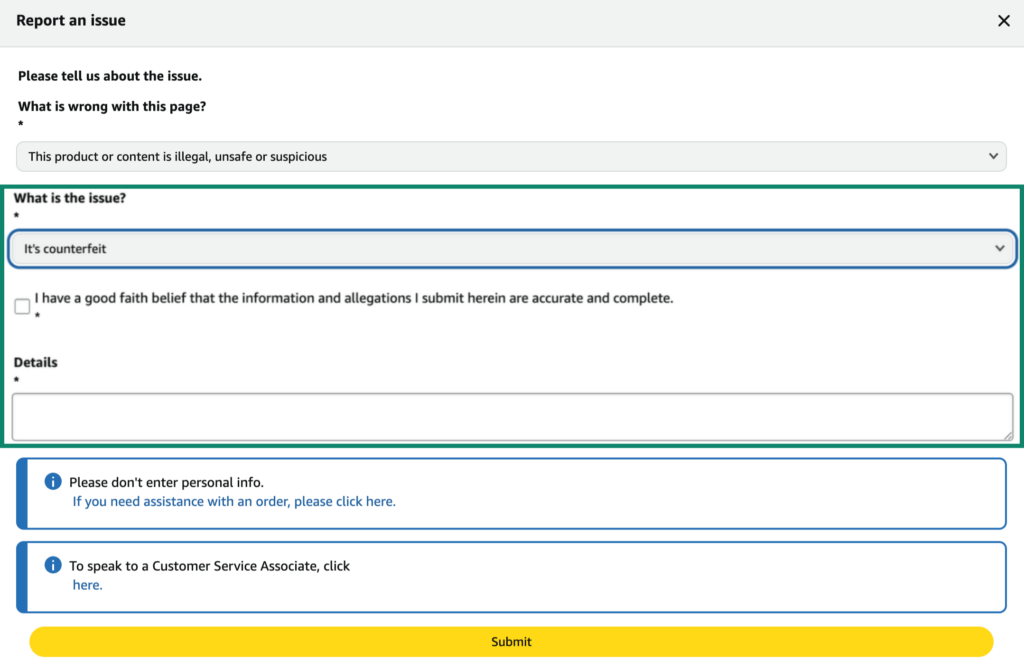Click the 'Report an issue' dialog title
1024x669 pixels.
point(71,21)
